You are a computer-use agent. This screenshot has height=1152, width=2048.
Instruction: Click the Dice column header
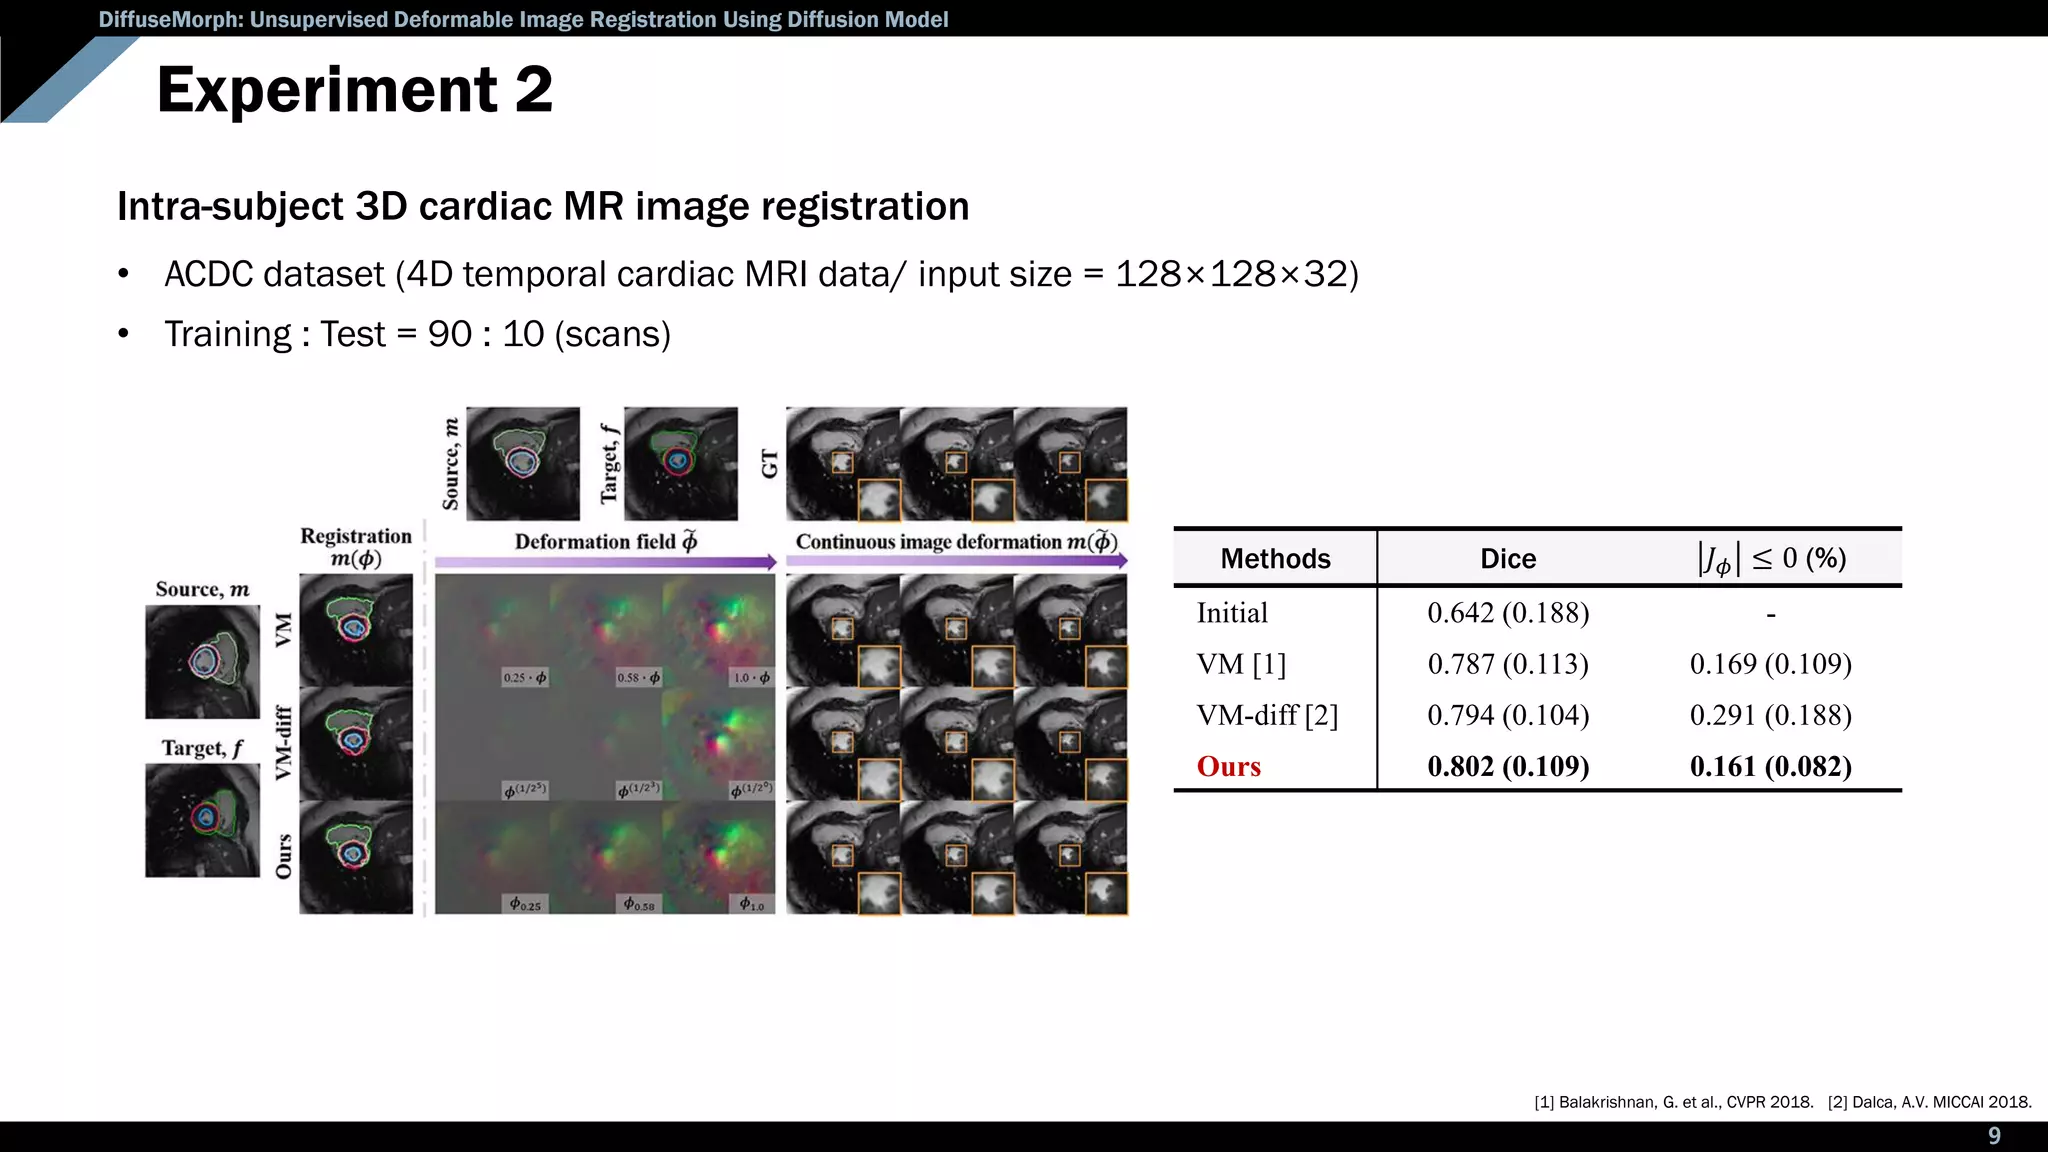[x=1508, y=559]
